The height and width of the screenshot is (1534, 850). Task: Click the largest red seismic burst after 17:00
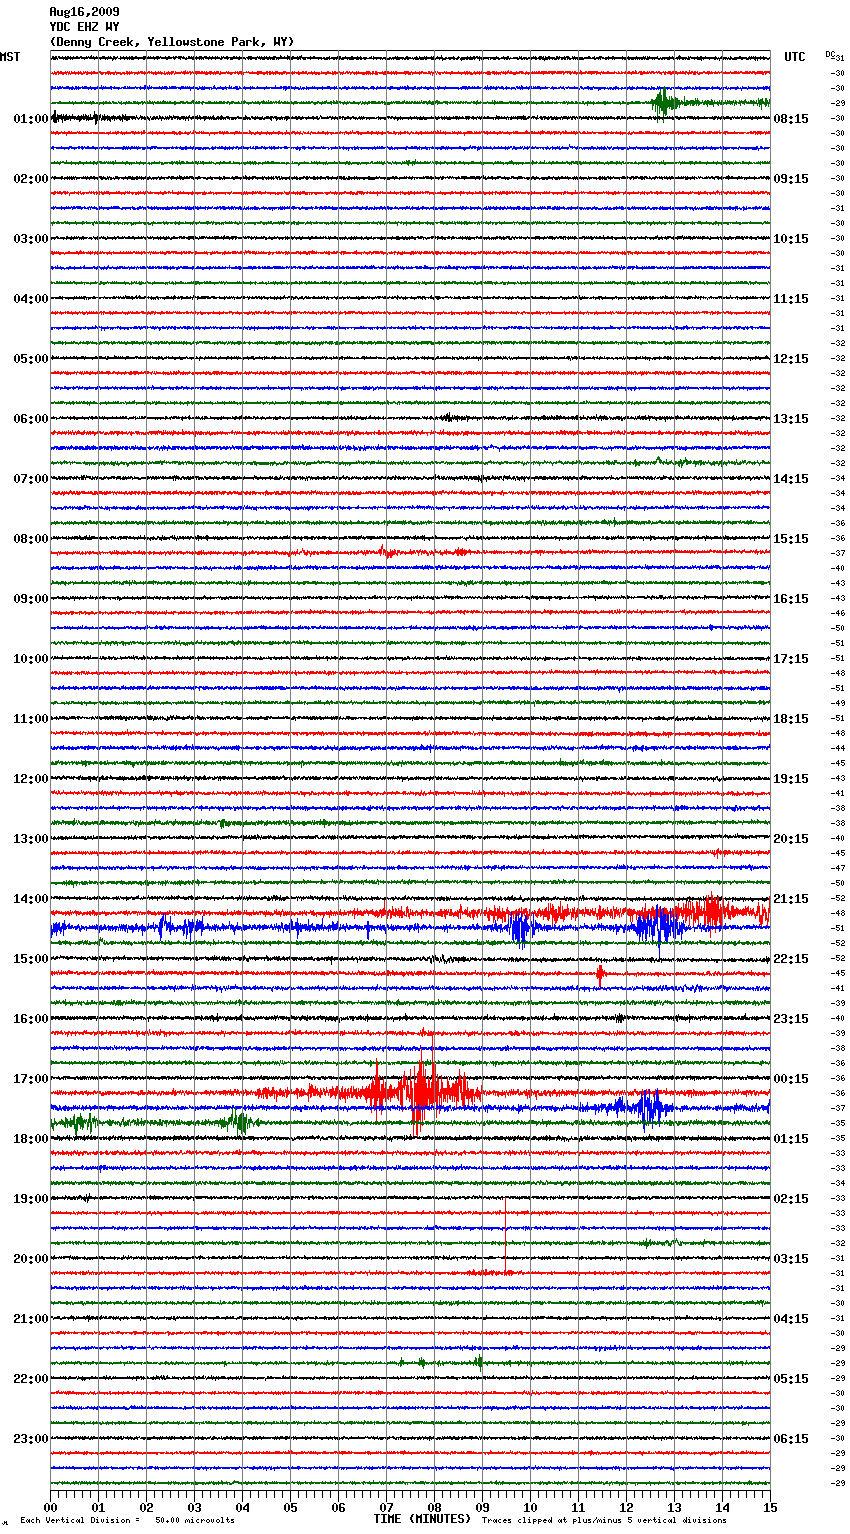point(420,1090)
